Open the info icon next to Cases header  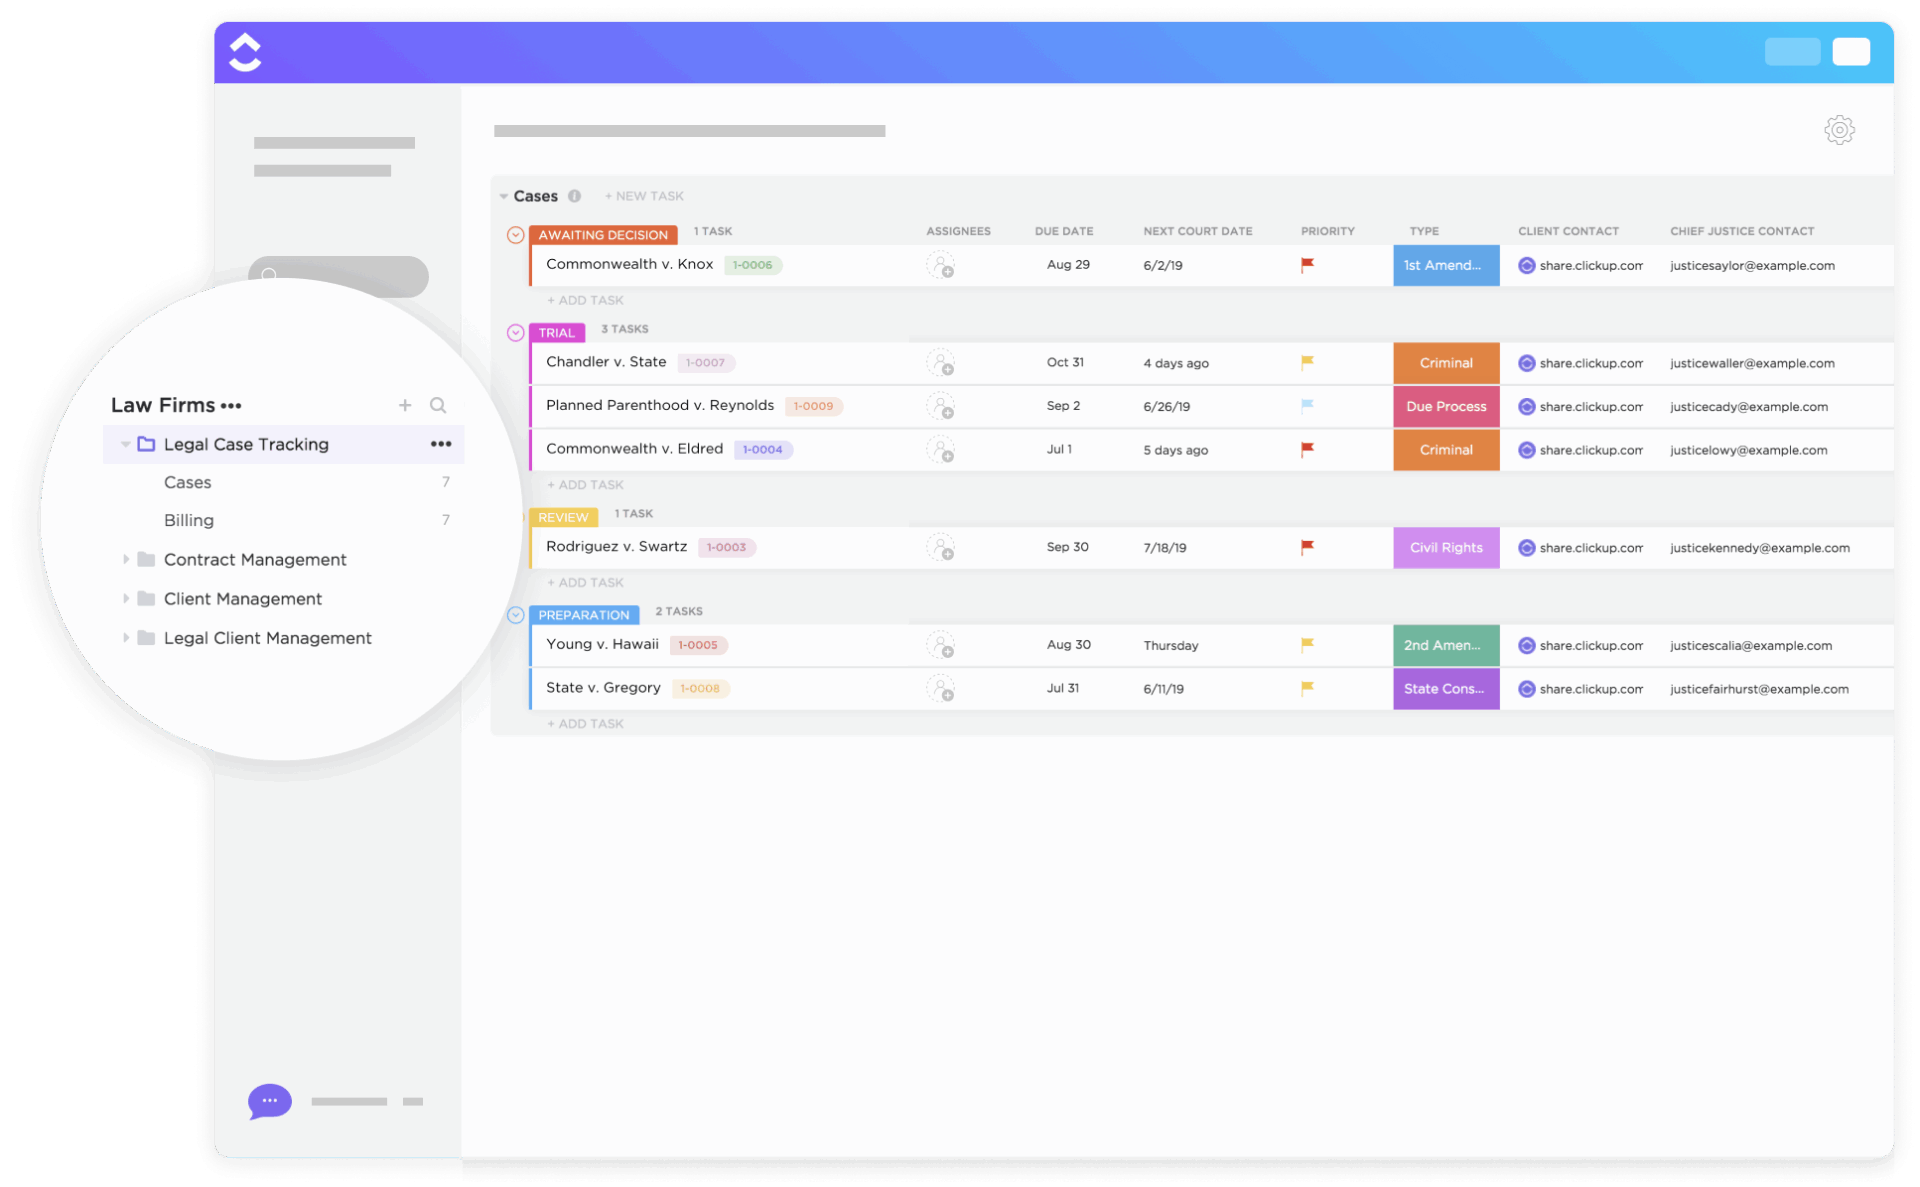tap(575, 196)
